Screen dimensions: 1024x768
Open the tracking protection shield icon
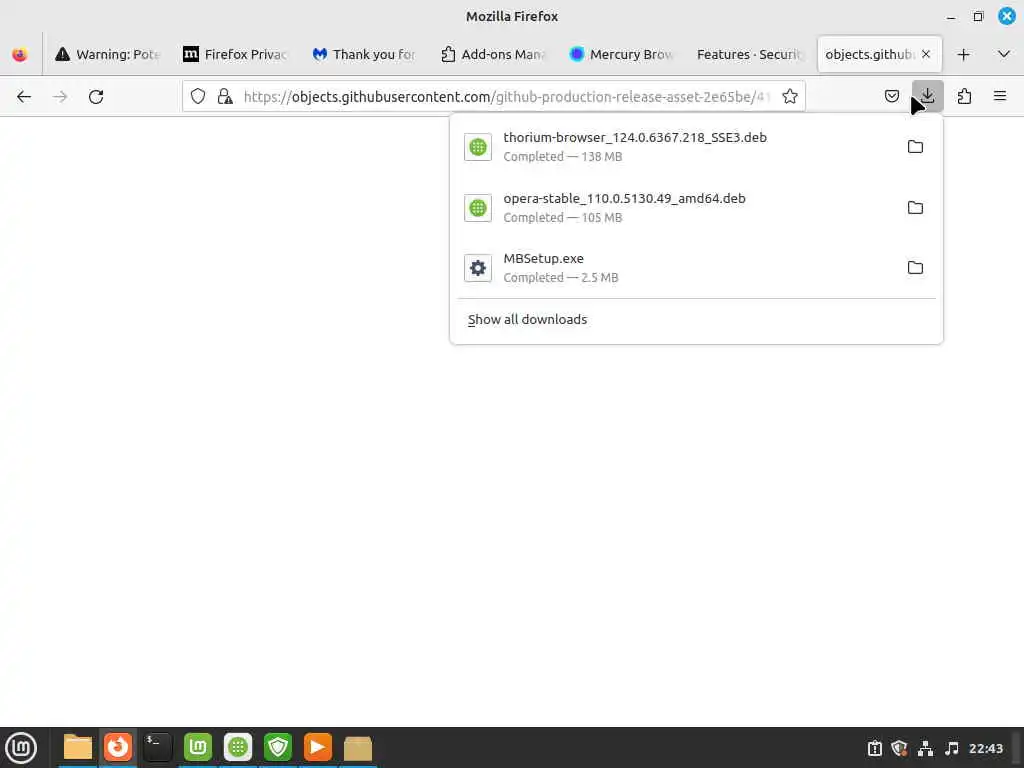[x=198, y=97]
